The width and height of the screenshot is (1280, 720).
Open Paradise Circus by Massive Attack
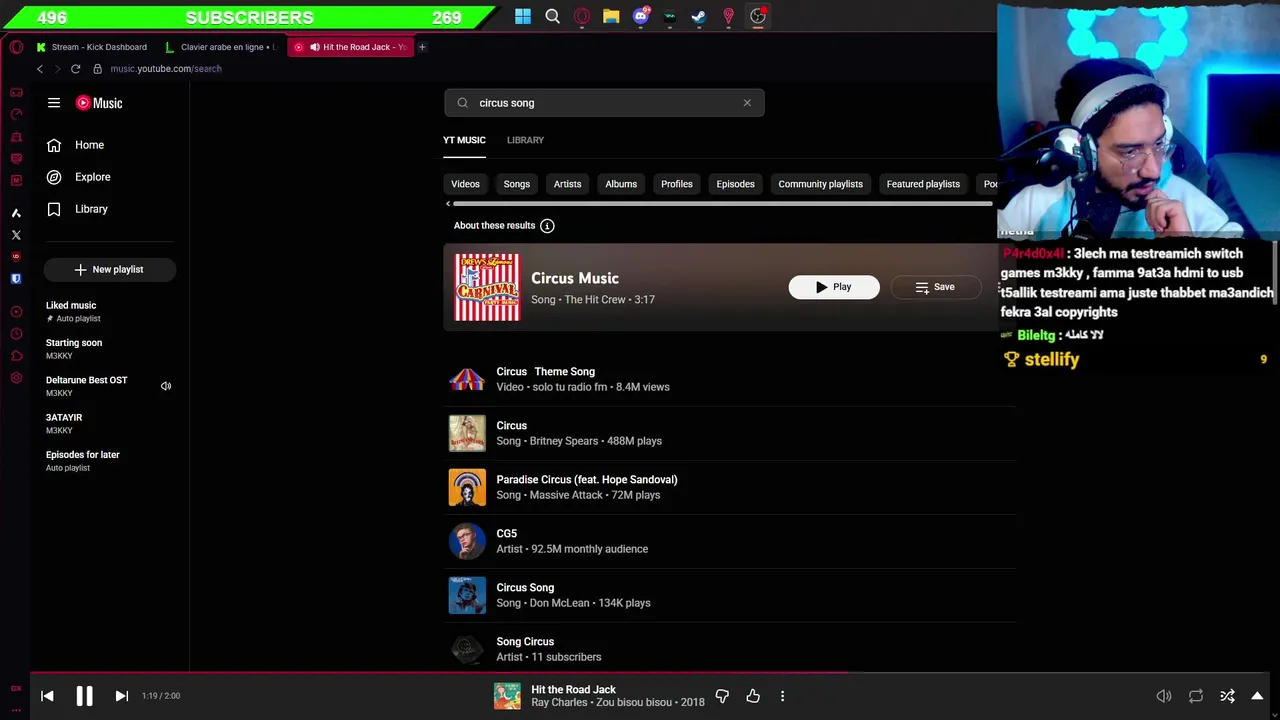click(730, 487)
